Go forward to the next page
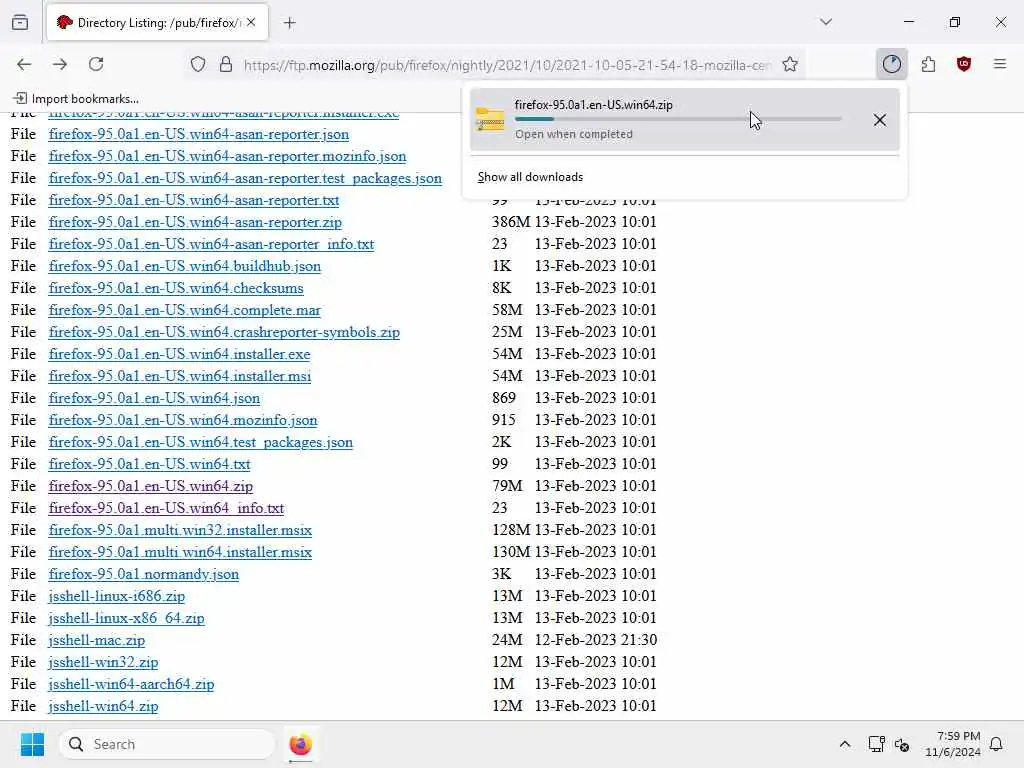 coord(60,64)
